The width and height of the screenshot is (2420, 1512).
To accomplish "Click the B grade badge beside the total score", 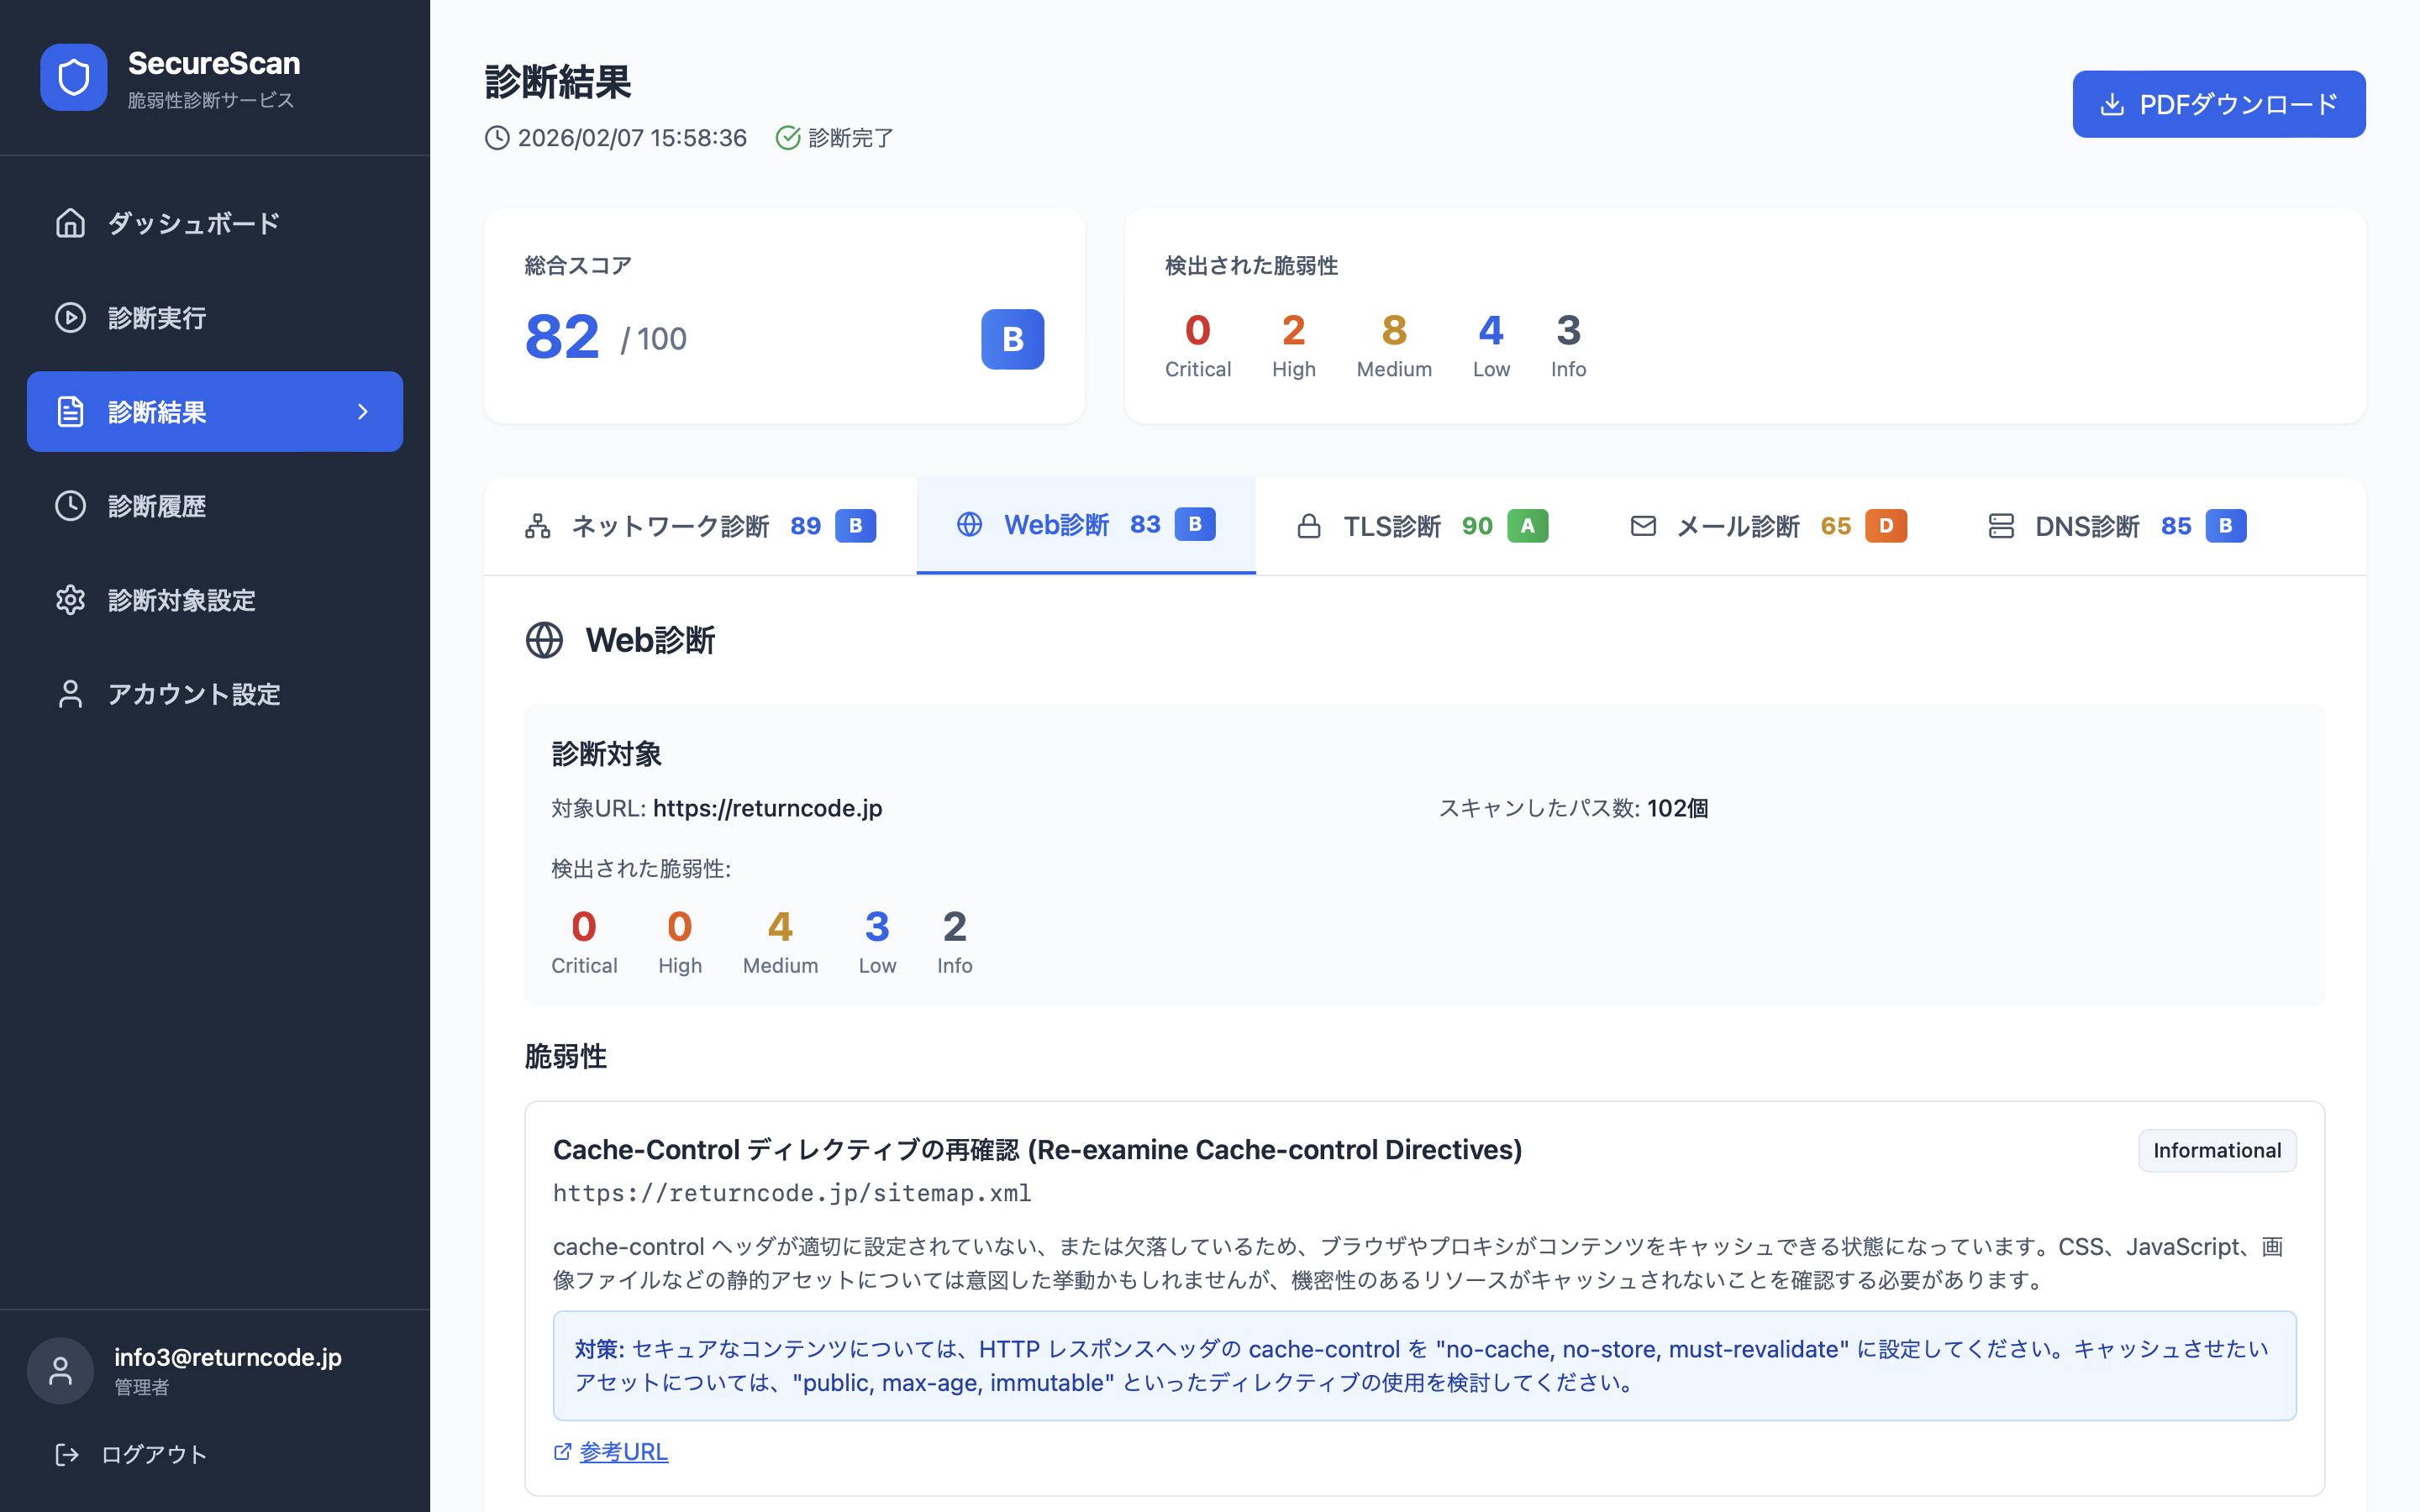I will [x=1012, y=339].
